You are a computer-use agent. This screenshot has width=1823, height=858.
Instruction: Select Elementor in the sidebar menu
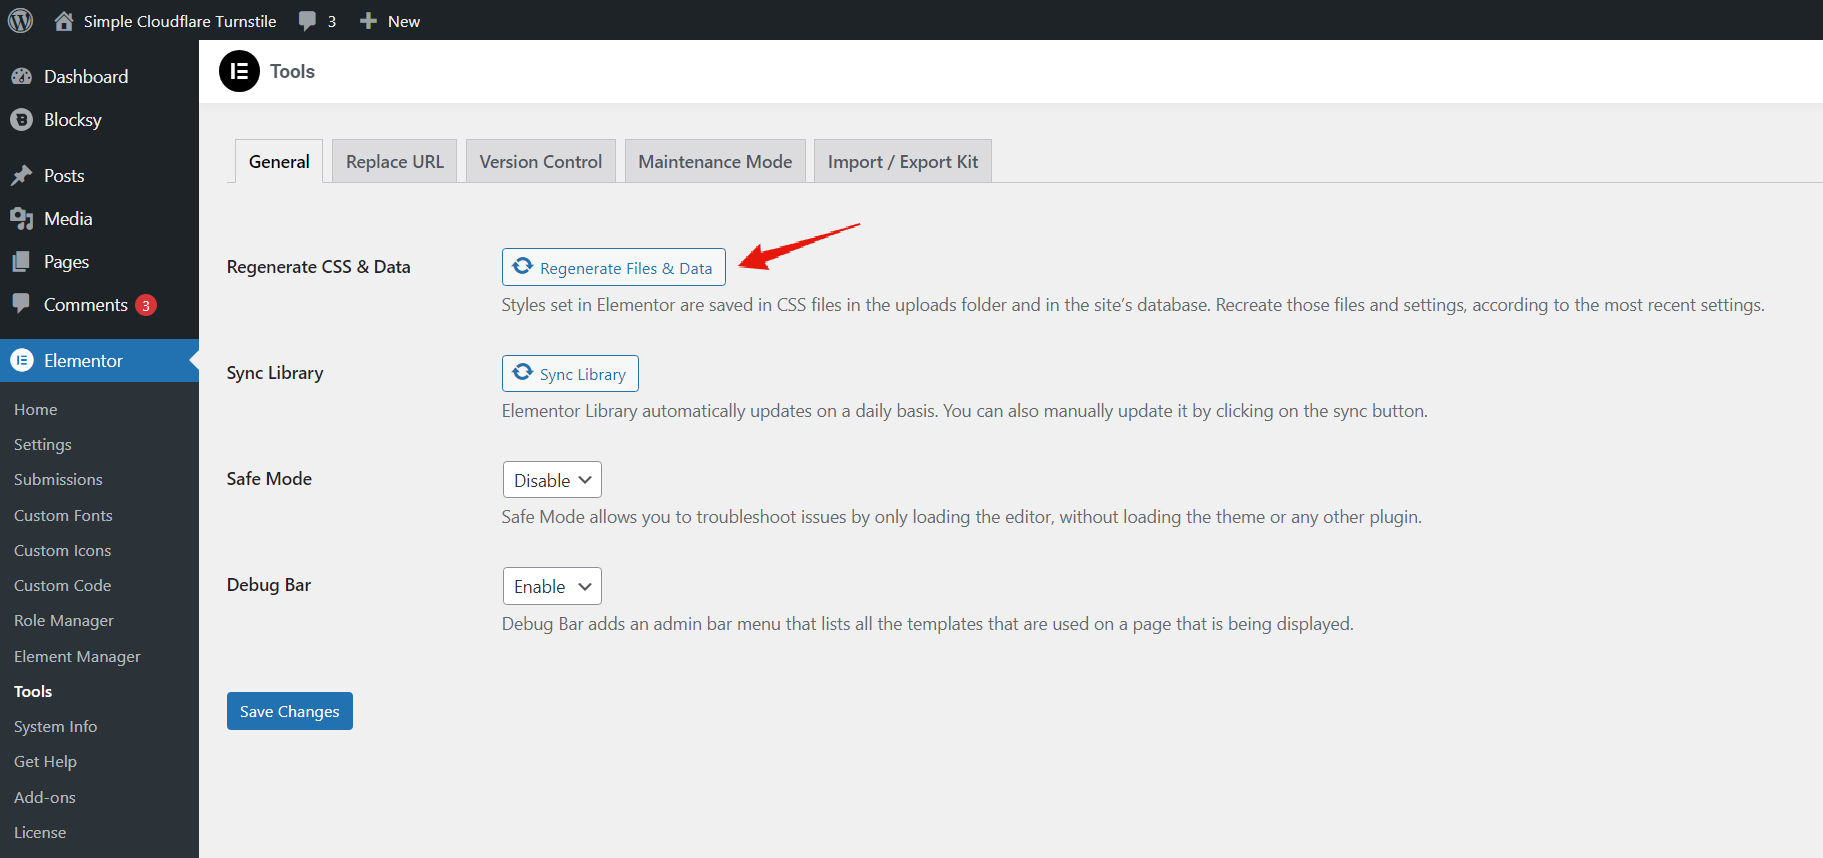coord(99,361)
